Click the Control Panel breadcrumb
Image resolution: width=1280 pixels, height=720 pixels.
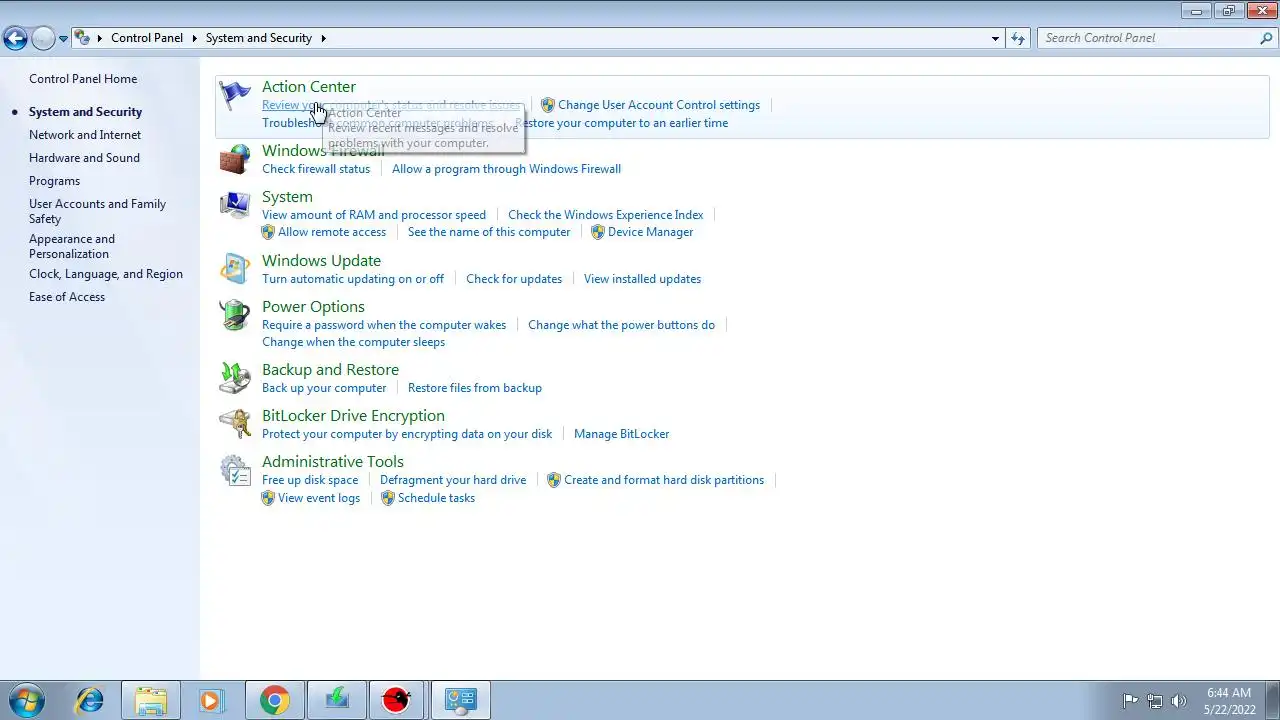pos(147,38)
